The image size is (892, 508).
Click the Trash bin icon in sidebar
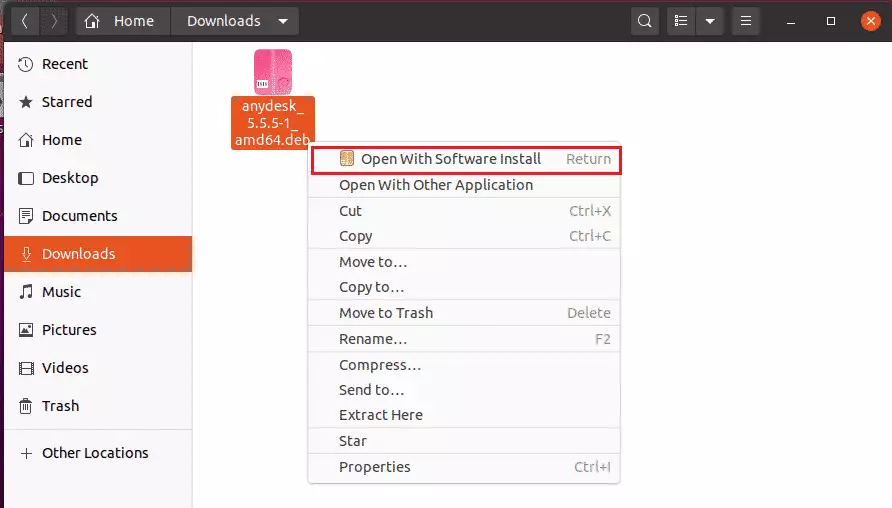click(x=26, y=406)
